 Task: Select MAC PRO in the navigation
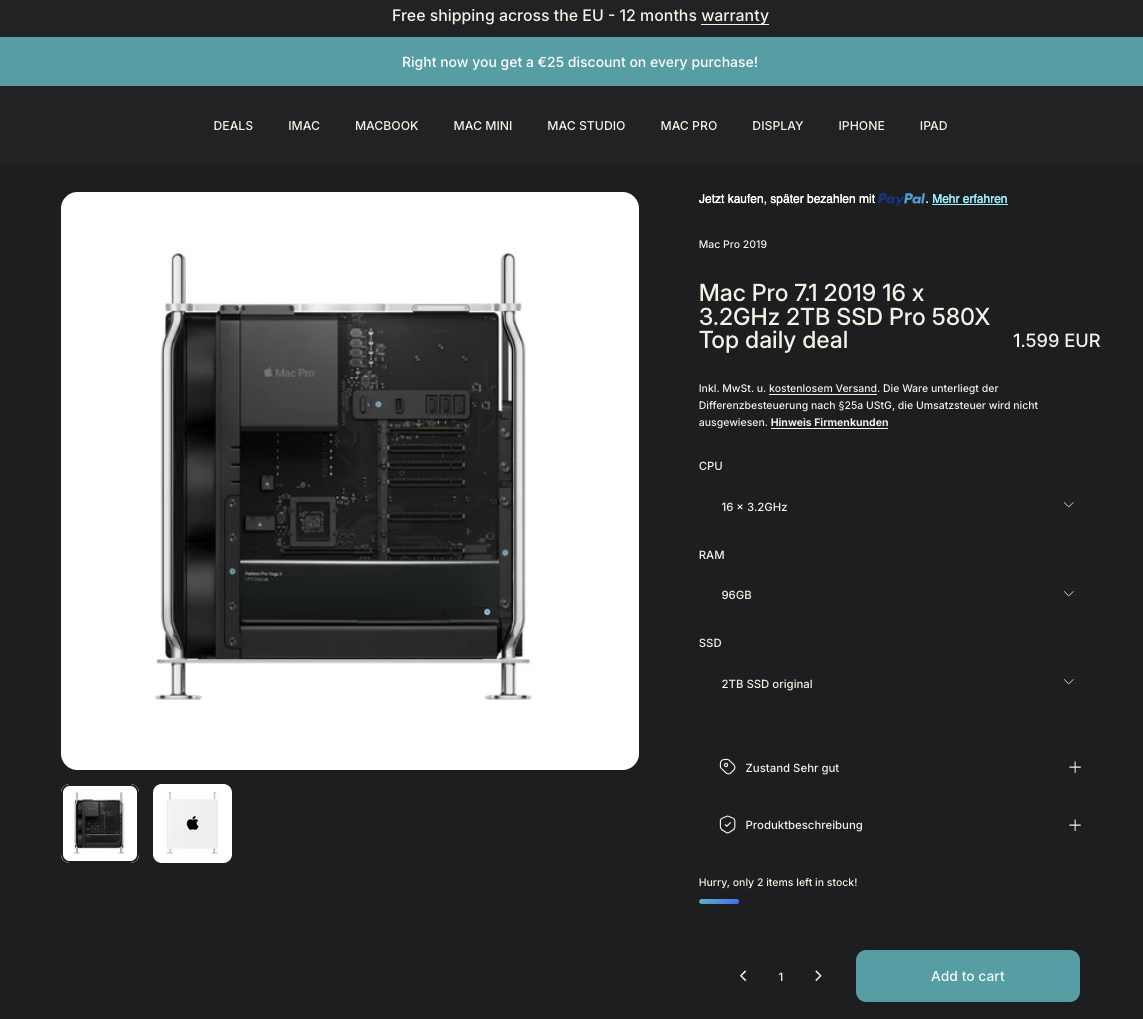pyautogui.click(x=688, y=125)
